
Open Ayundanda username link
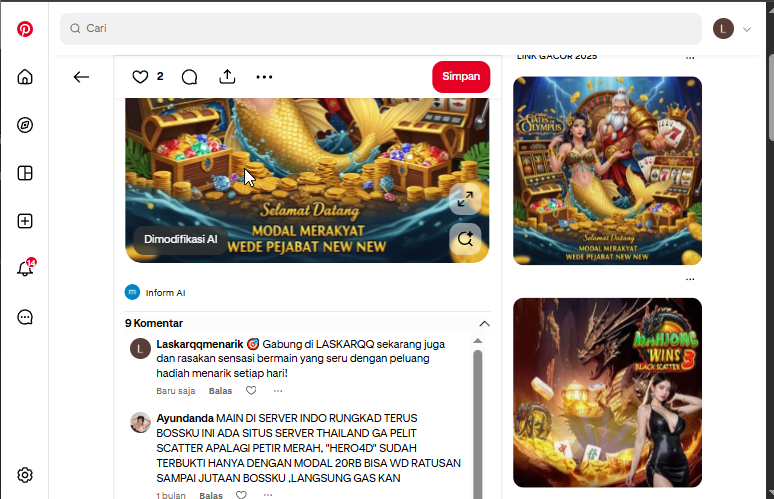click(x=185, y=418)
